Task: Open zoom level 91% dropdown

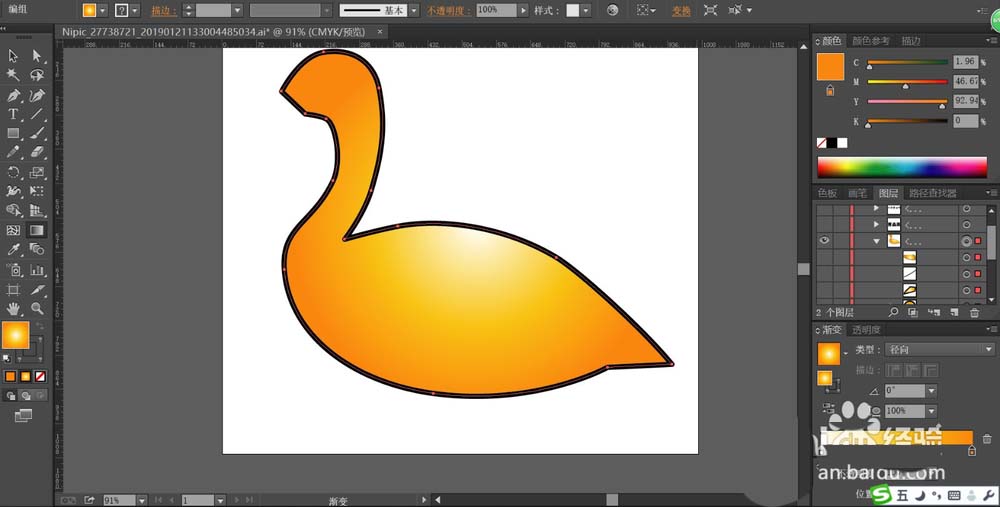Action: 142,501
